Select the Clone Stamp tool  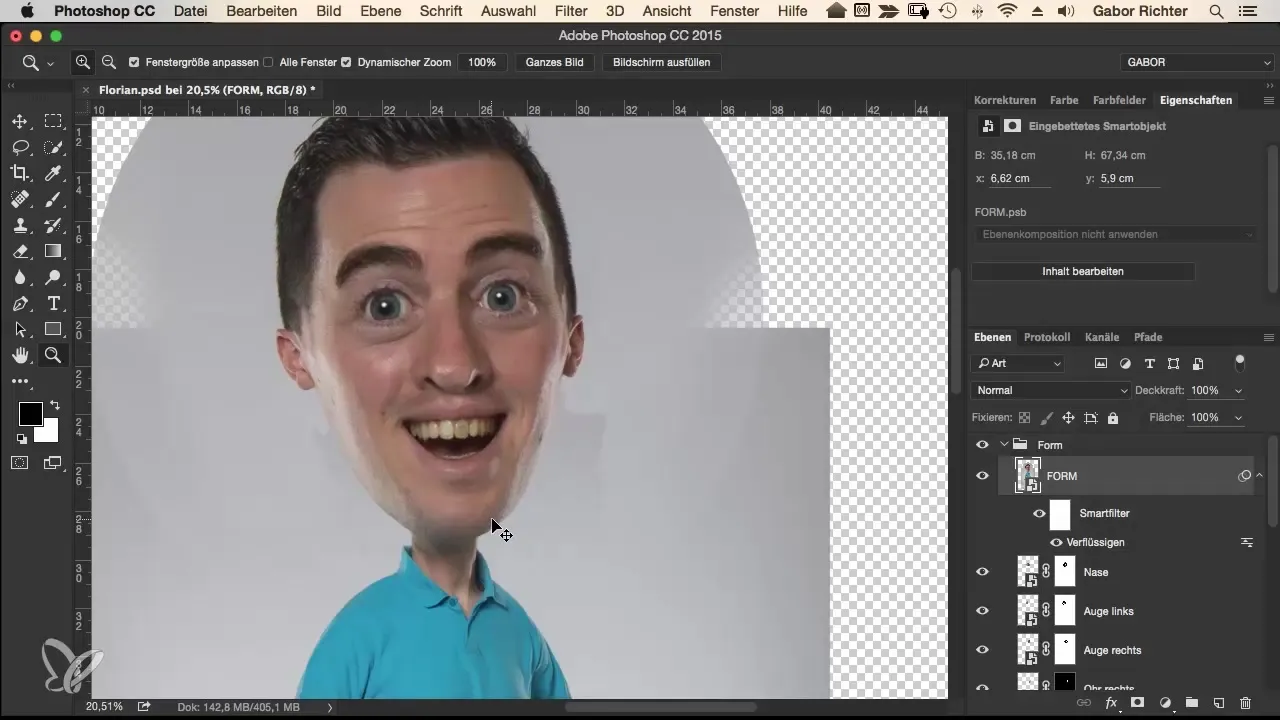click(20, 225)
